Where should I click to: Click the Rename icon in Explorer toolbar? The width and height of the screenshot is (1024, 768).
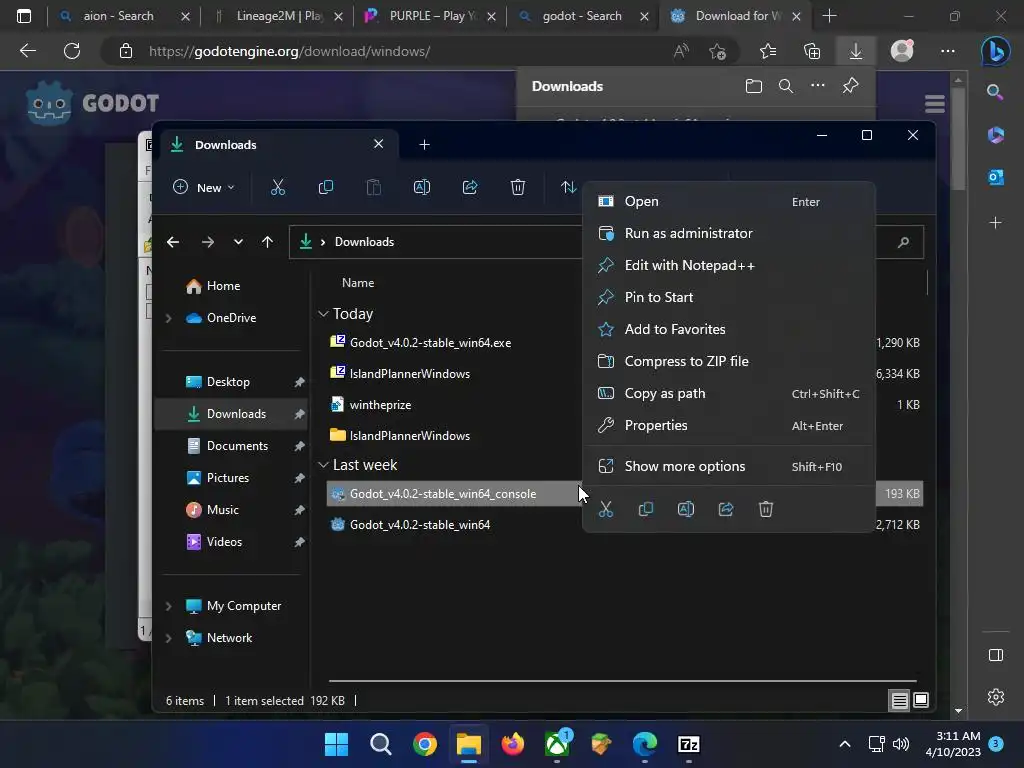pyautogui.click(x=422, y=187)
